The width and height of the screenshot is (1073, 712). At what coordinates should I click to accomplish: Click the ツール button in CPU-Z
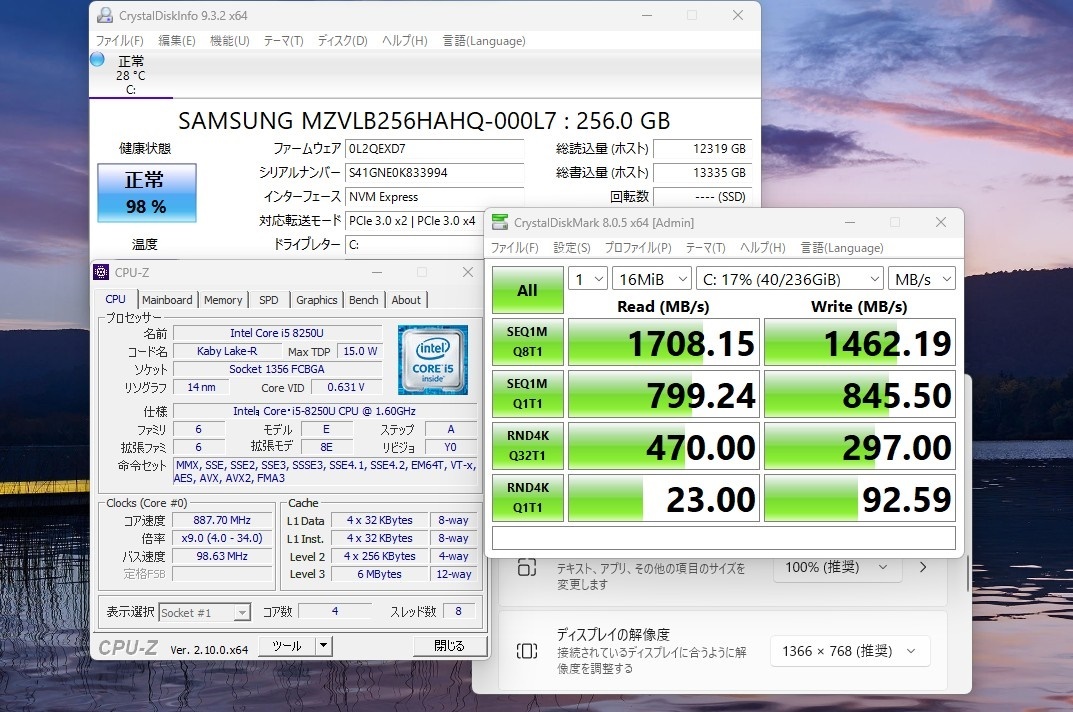[x=287, y=646]
